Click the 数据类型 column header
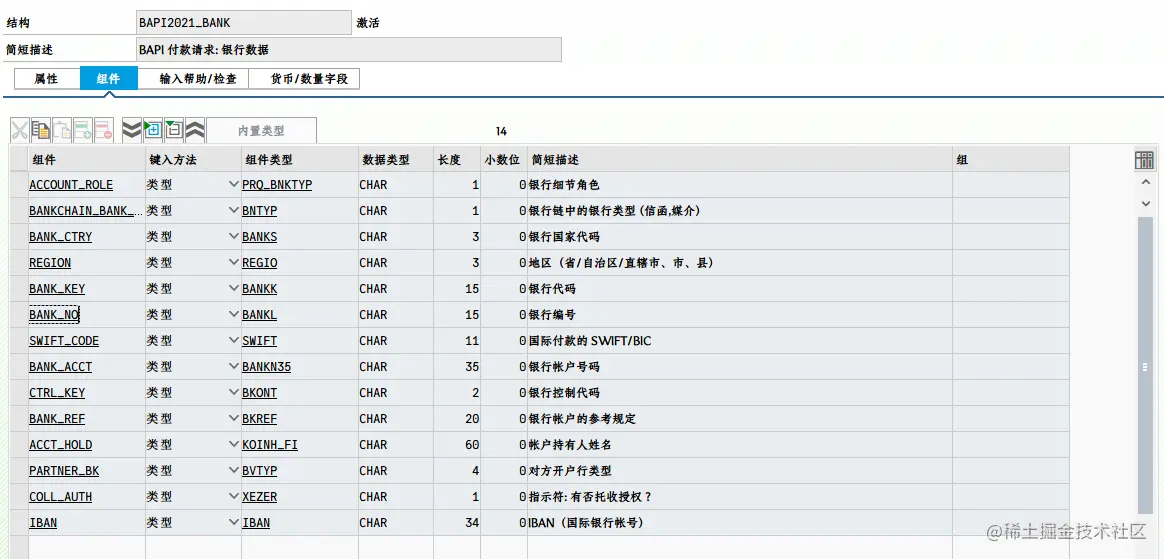Screen dimensions: 1164x559 coord(395,160)
